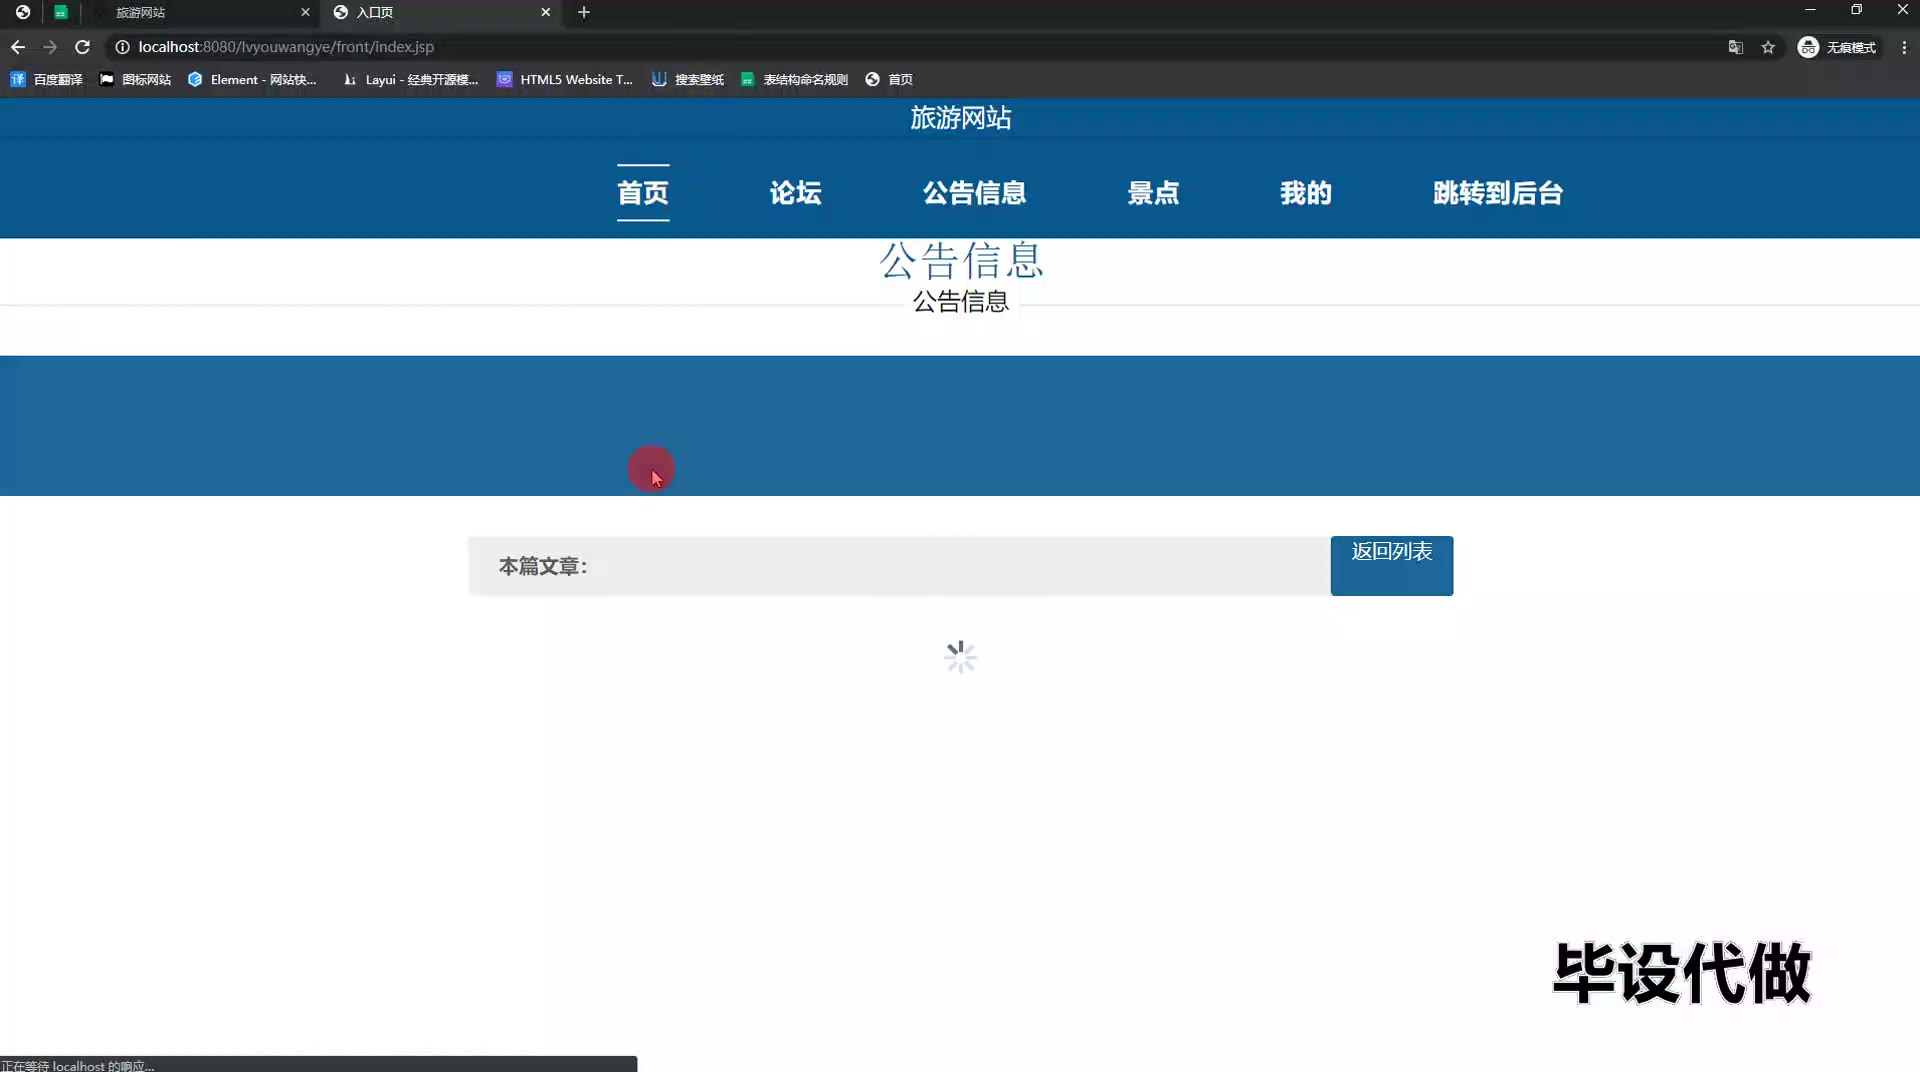The width and height of the screenshot is (1920, 1072).
Task: Bookmark this page with the star icon
Action: [1768, 47]
